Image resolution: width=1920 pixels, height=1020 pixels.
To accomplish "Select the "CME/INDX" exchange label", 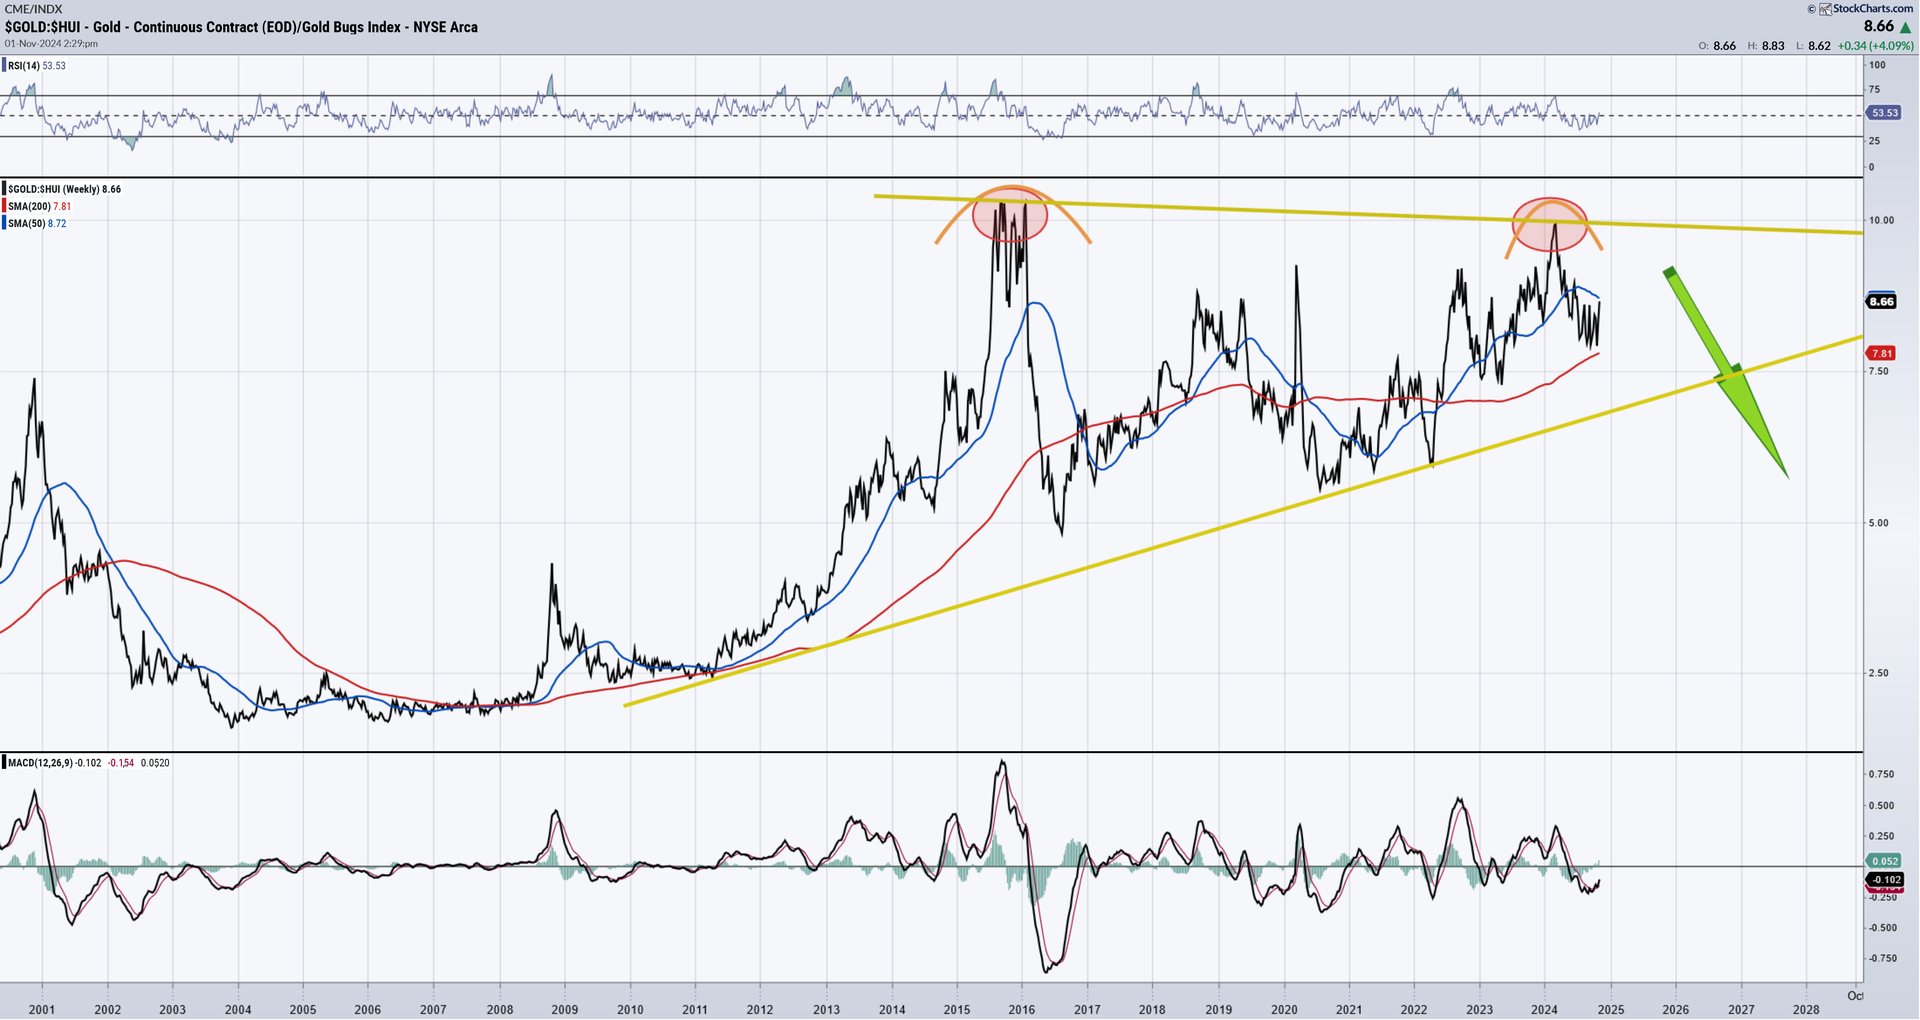I will [34, 9].
